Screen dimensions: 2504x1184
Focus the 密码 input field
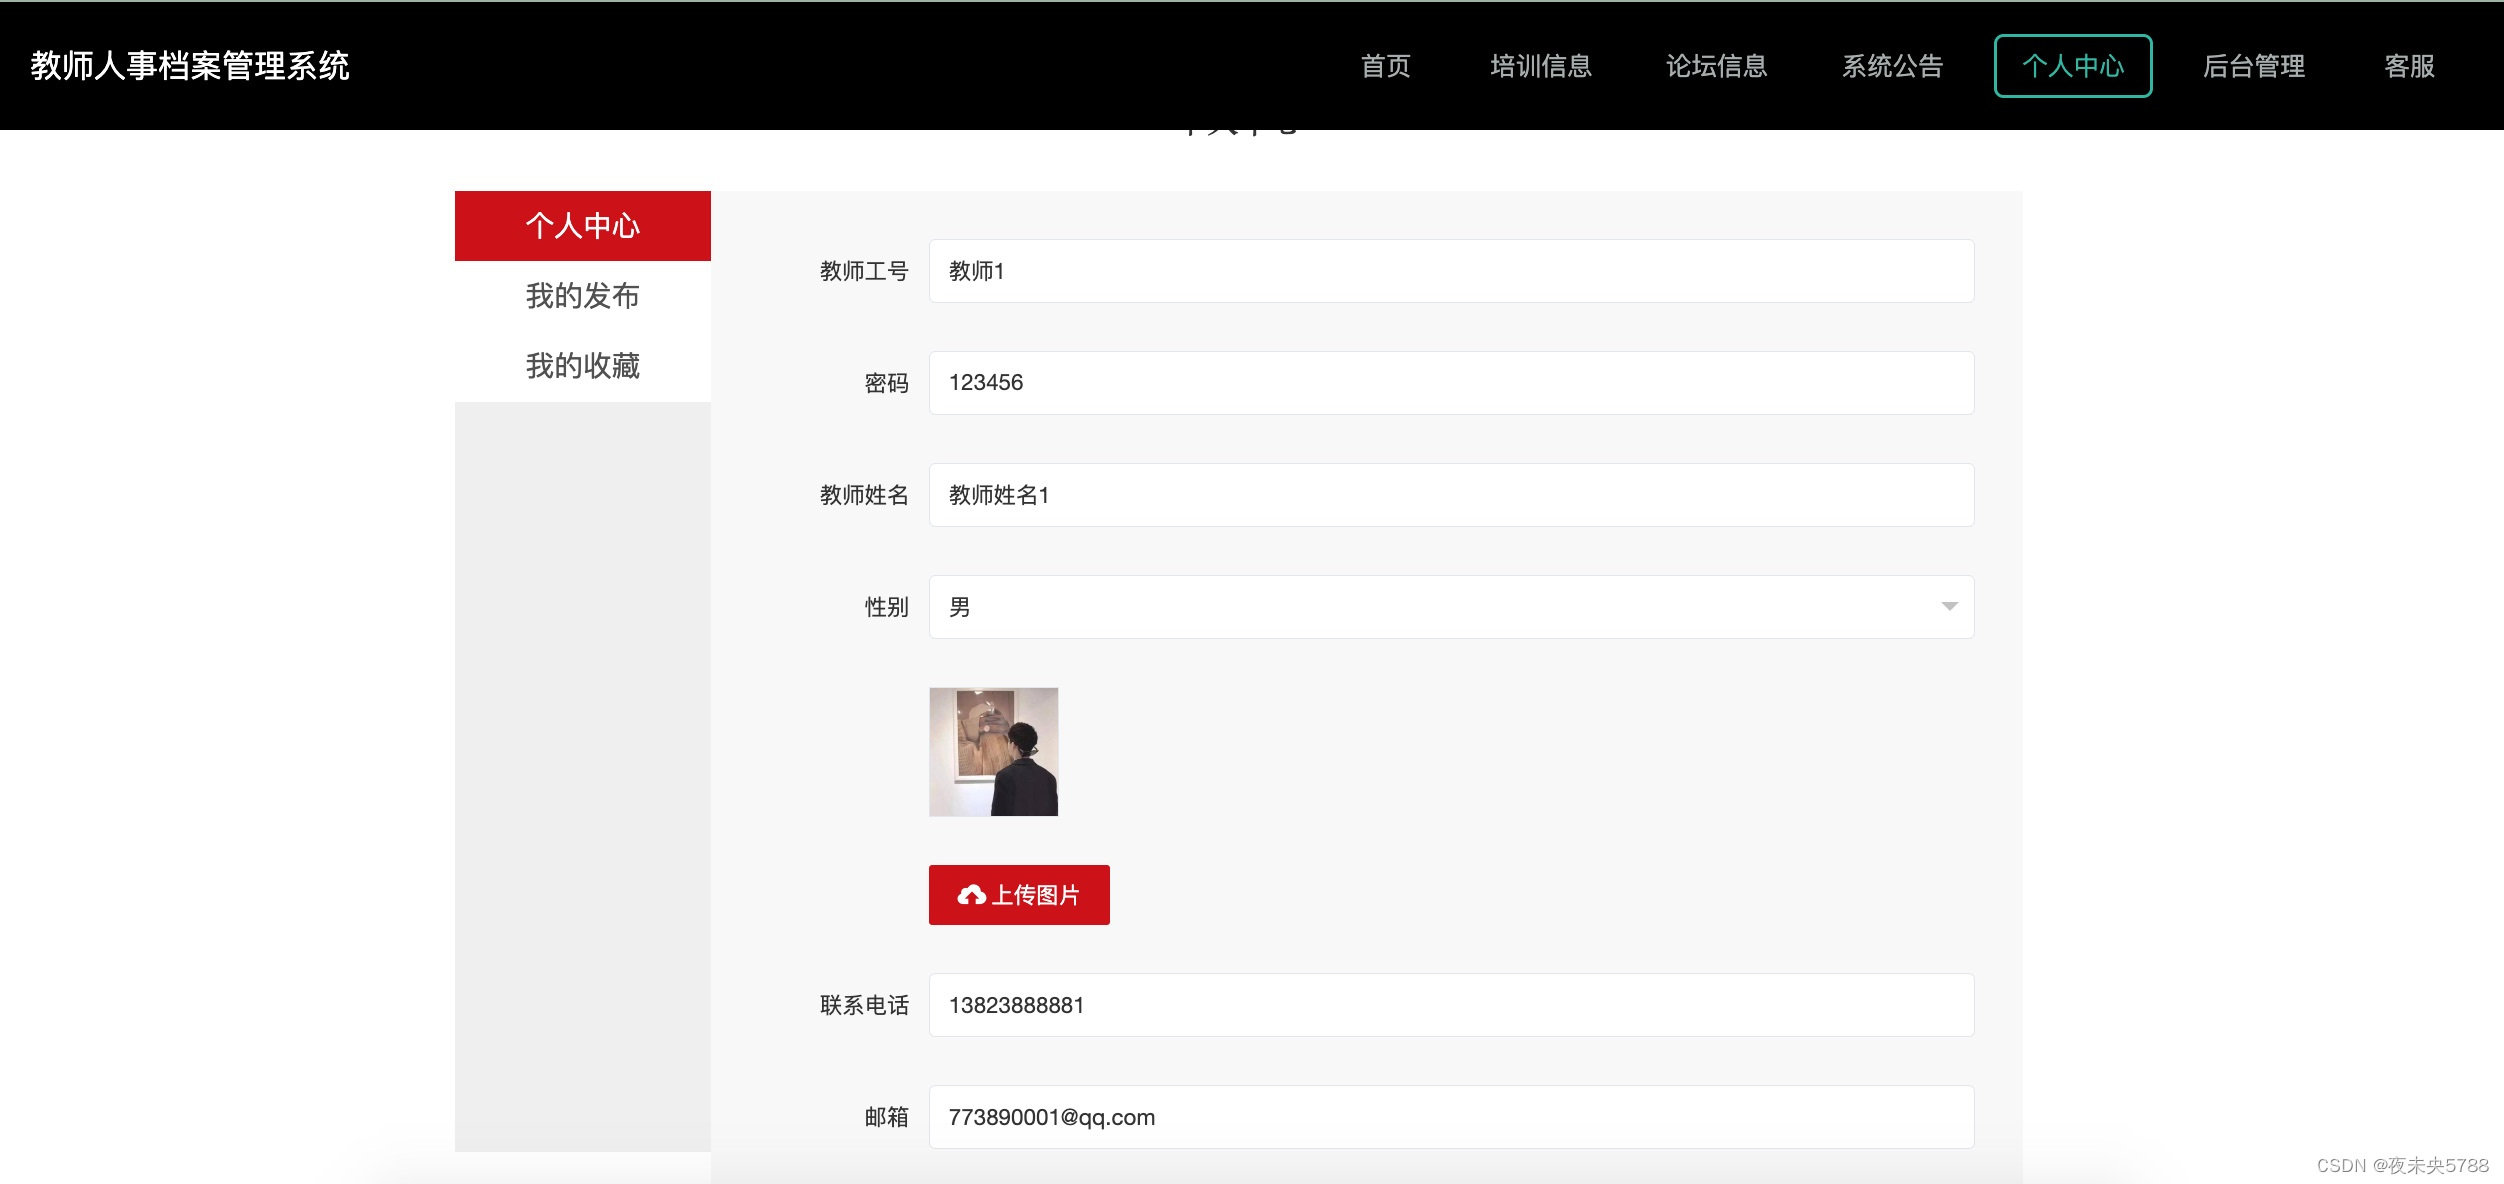[x=1450, y=383]
